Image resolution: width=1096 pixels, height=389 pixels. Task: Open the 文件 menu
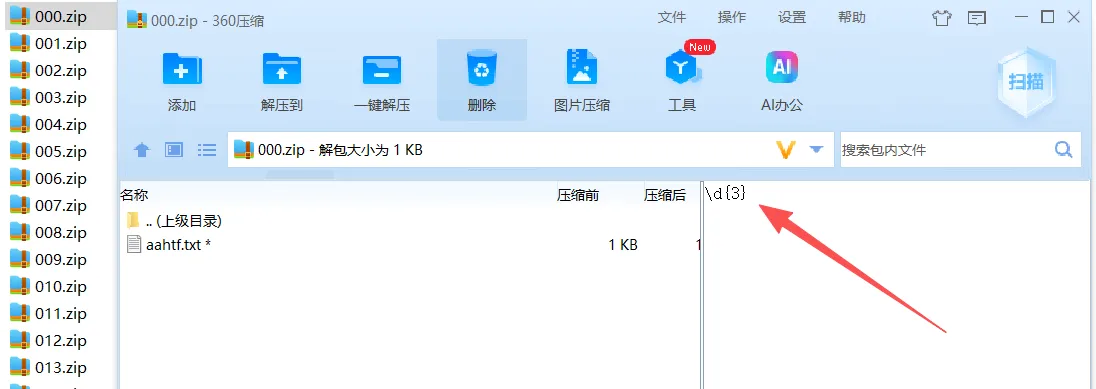pyautogui.click(x=672, y=18)
